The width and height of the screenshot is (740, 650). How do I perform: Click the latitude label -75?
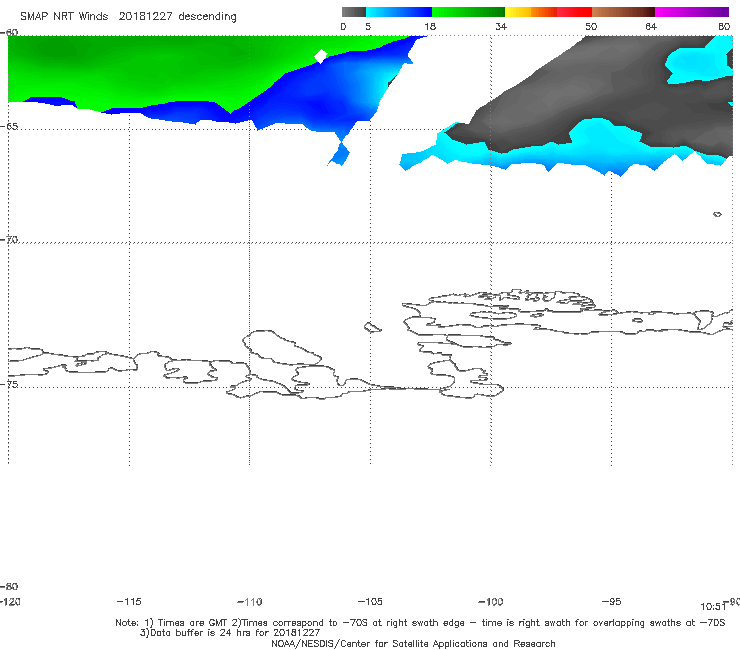[x=9, y=384]
